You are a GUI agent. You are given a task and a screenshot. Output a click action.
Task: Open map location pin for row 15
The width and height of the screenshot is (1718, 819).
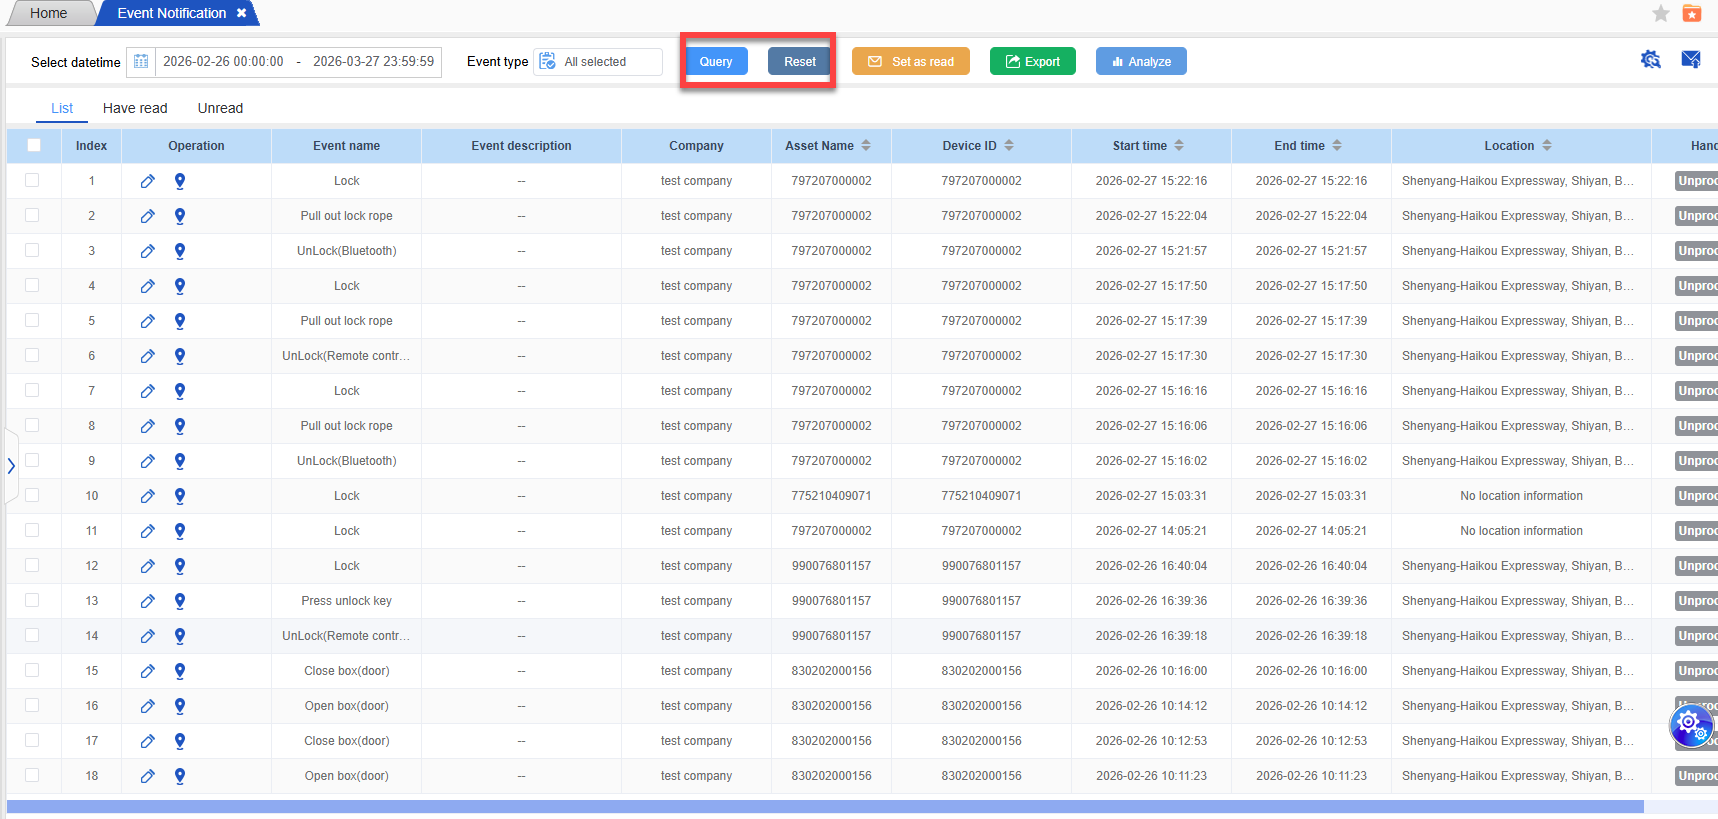pyautogui.click(x=180, y=671)
